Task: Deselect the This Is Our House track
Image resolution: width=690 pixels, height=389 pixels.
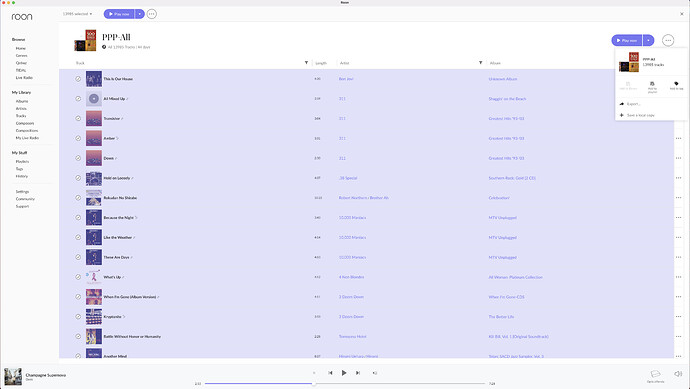Action: [78, 79]
